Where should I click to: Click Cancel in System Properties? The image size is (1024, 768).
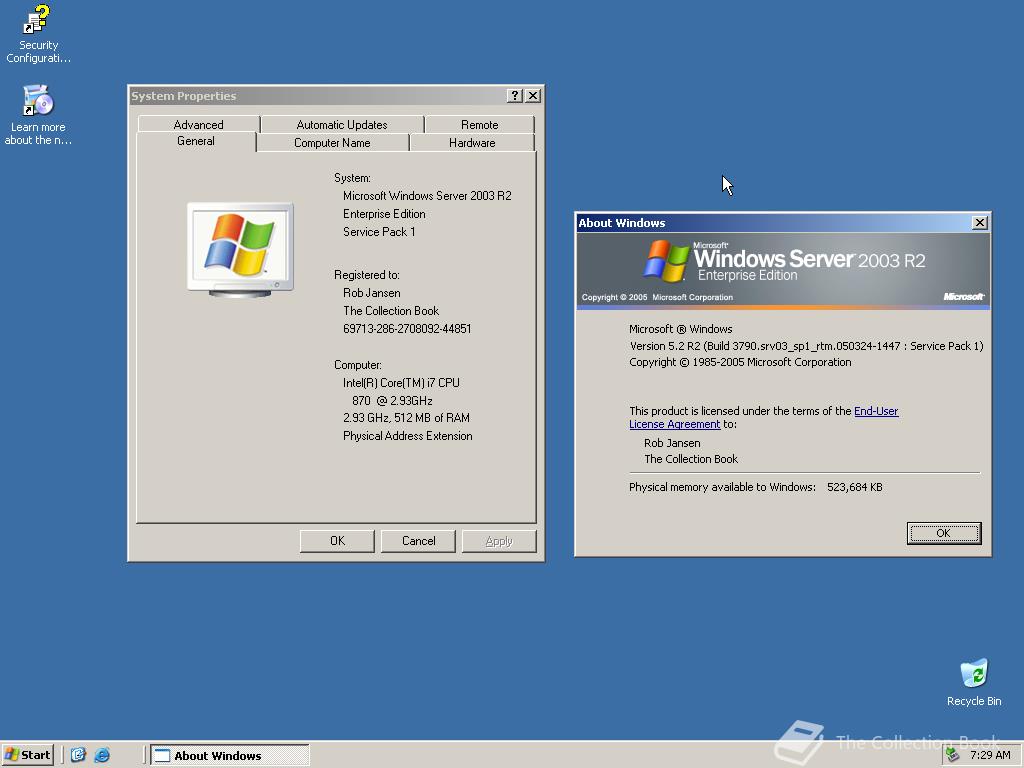[x=418, y=540]
